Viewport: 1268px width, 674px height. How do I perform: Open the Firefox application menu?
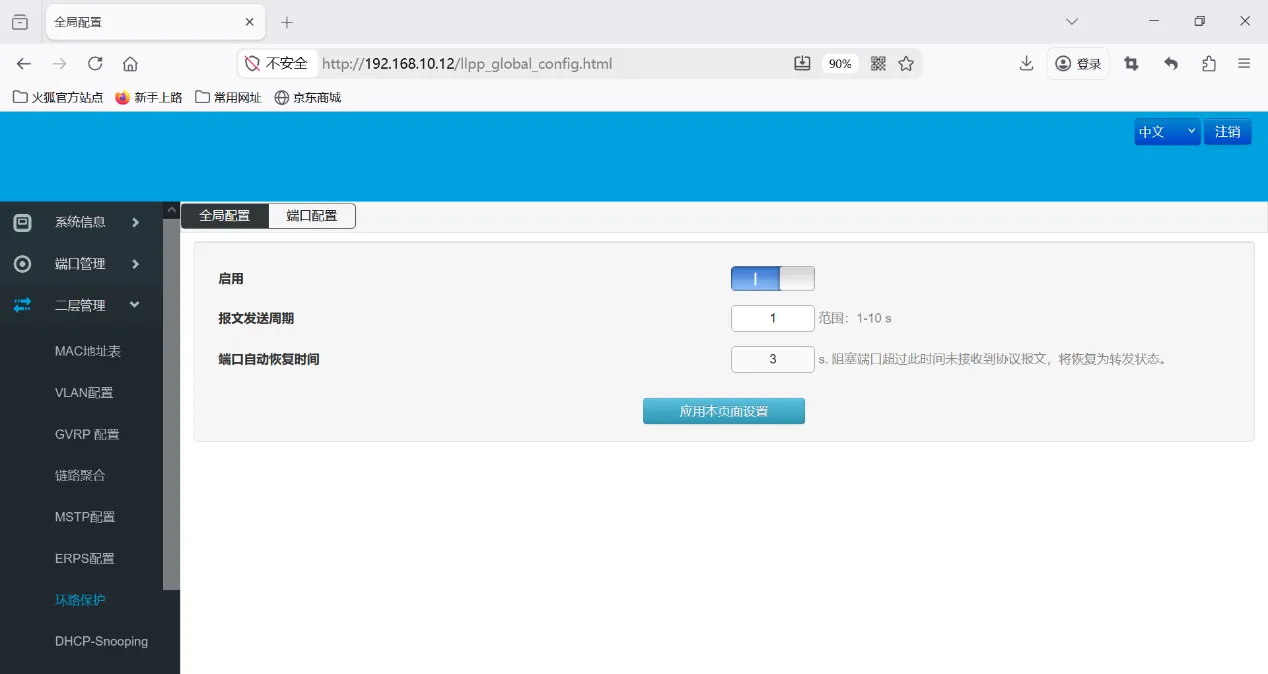click(1244, 64)
